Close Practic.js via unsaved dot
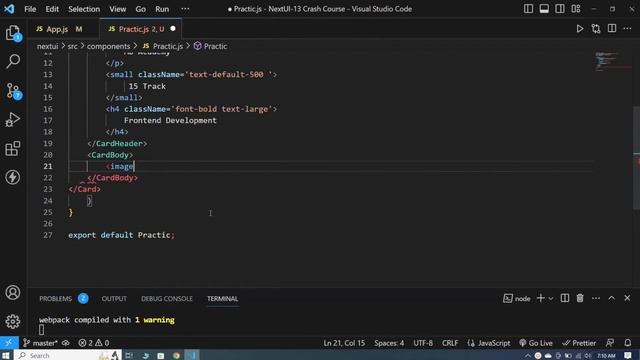 click(x=173, y=29)
